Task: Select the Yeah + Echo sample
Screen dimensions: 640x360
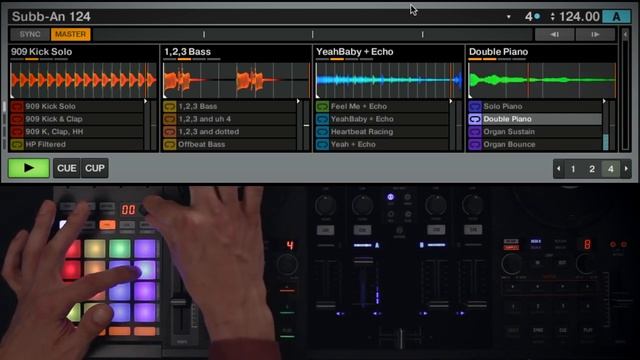Action: (x=389, y=144)
